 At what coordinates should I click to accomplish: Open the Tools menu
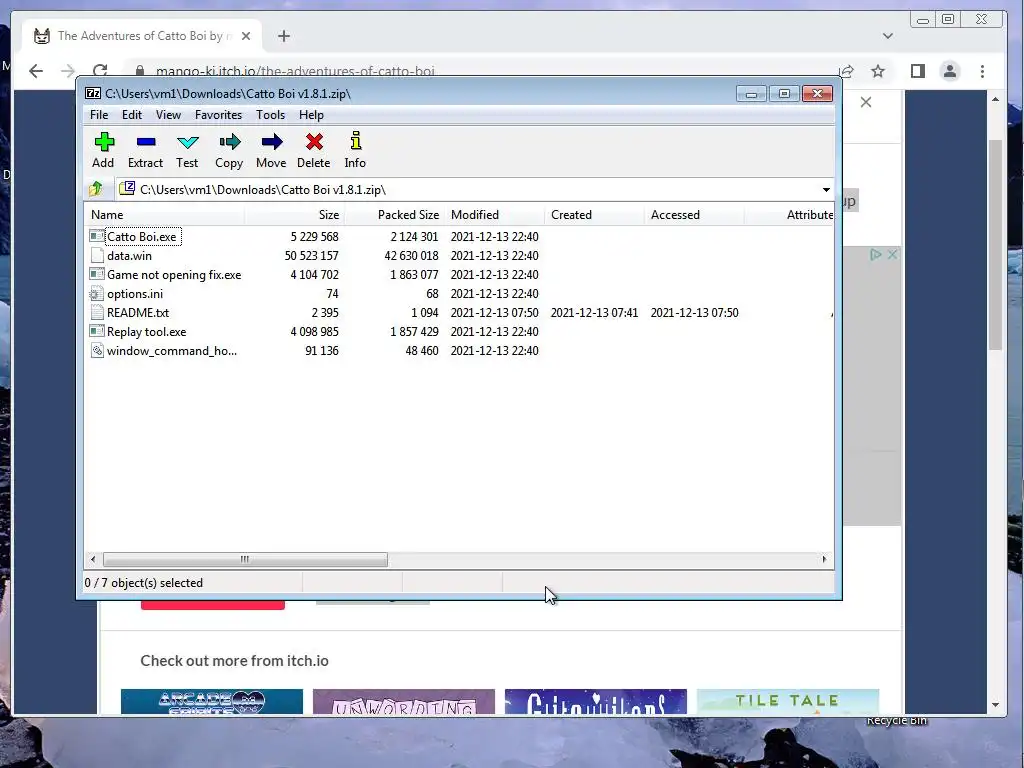point(270,115)
